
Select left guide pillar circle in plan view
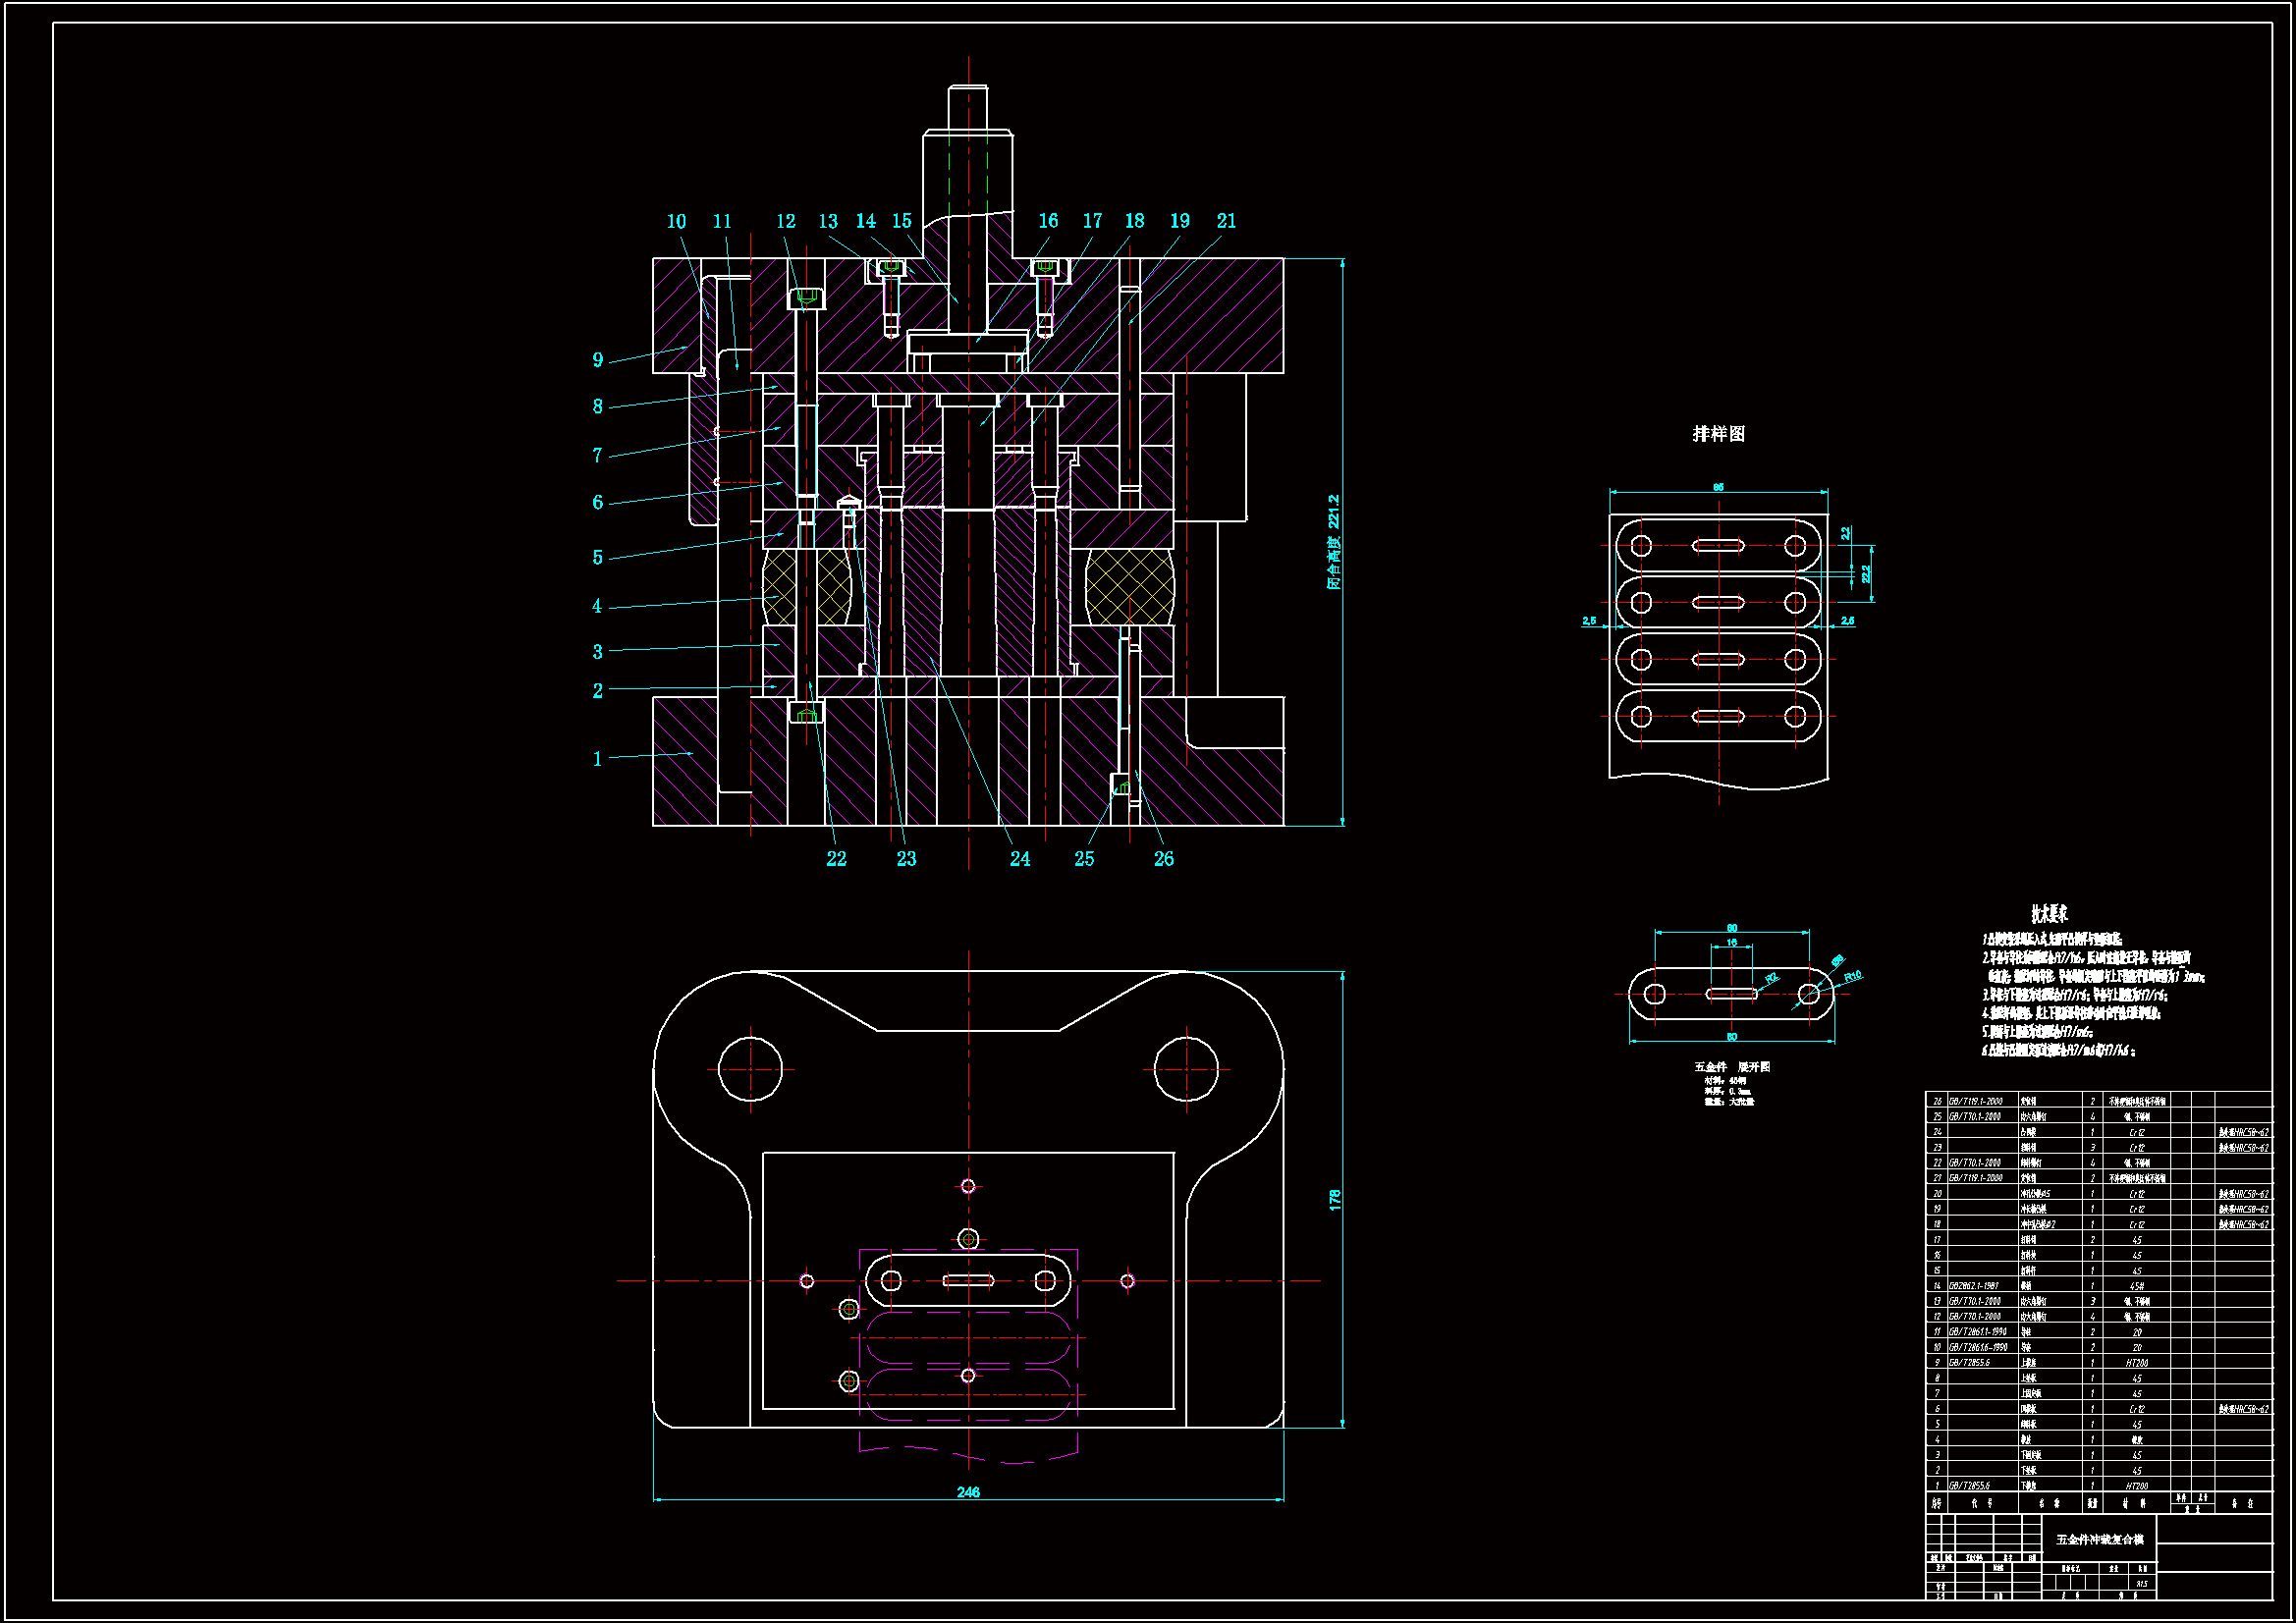750,1069
